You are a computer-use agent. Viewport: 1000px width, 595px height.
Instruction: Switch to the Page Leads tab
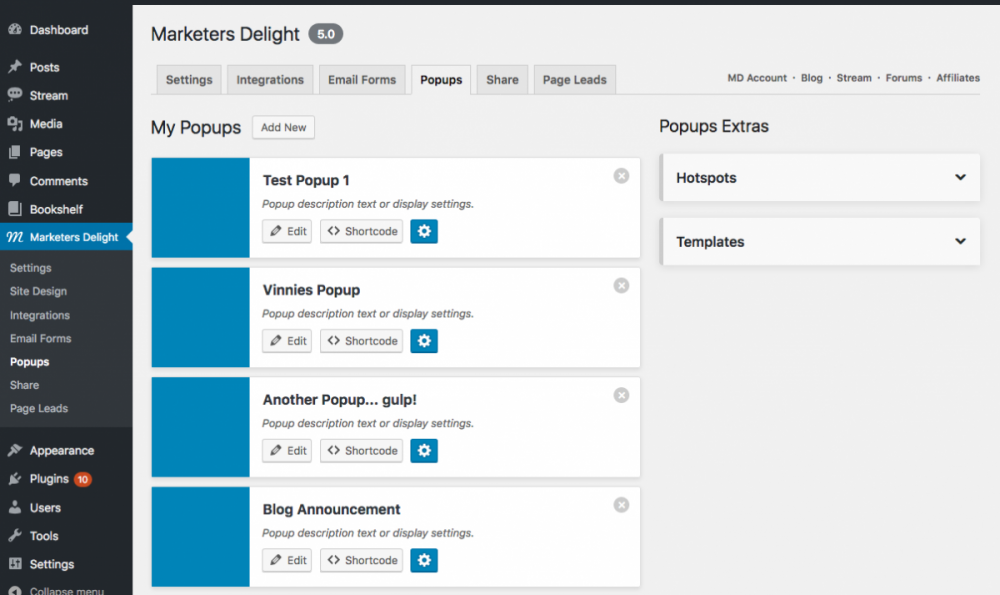[x=574, y=80]
